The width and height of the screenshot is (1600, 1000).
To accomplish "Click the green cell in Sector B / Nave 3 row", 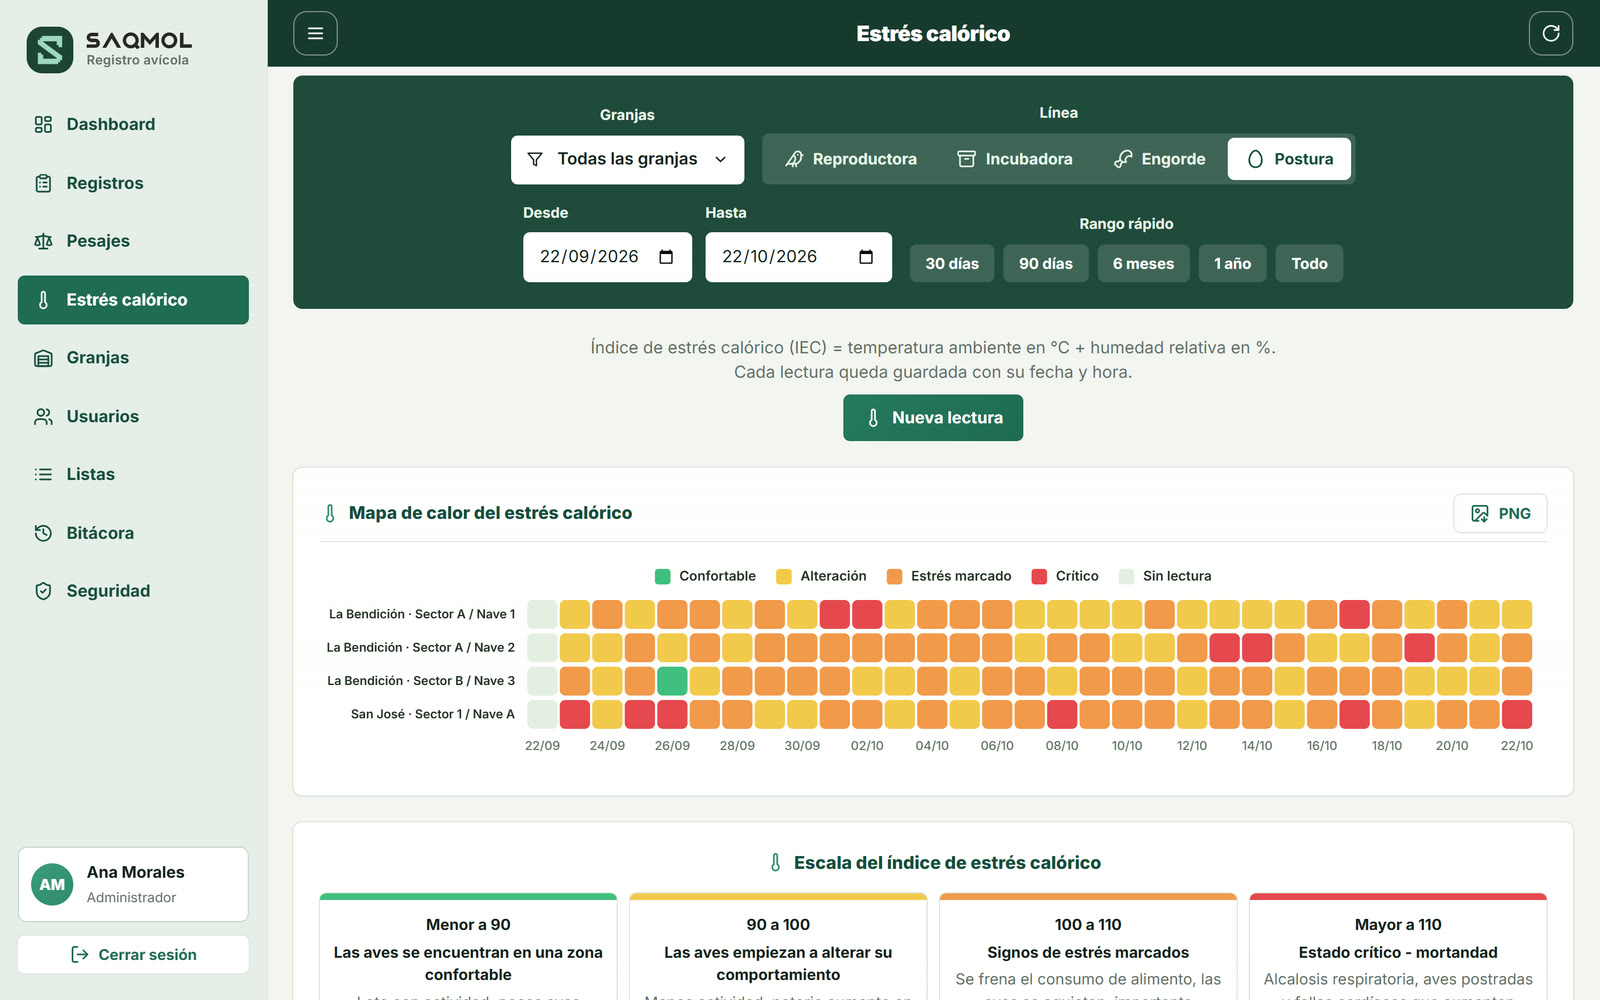I will (x=672, y=681).
